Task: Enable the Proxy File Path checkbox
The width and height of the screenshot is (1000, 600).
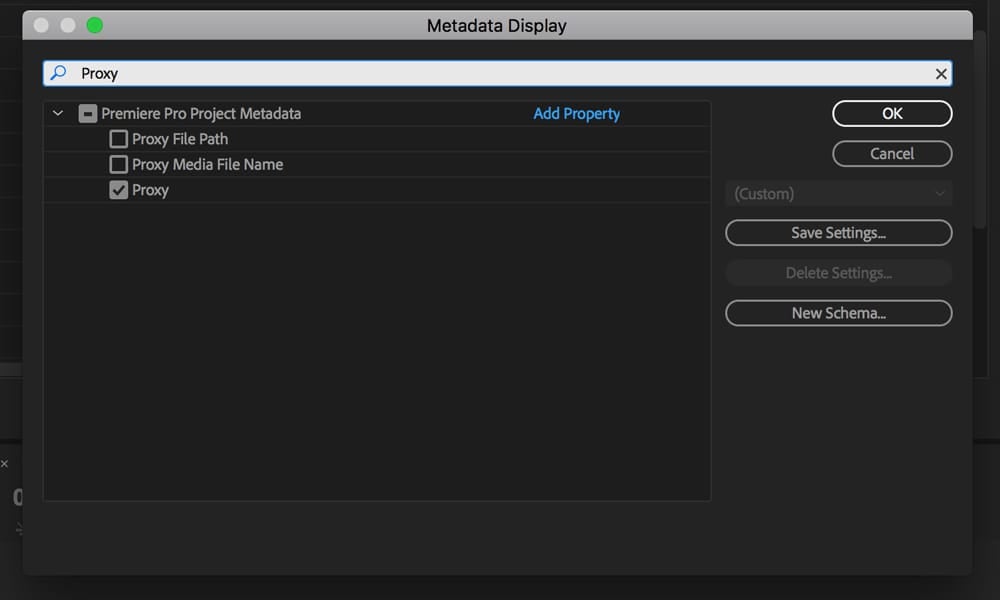Action: tap(118, 139)
